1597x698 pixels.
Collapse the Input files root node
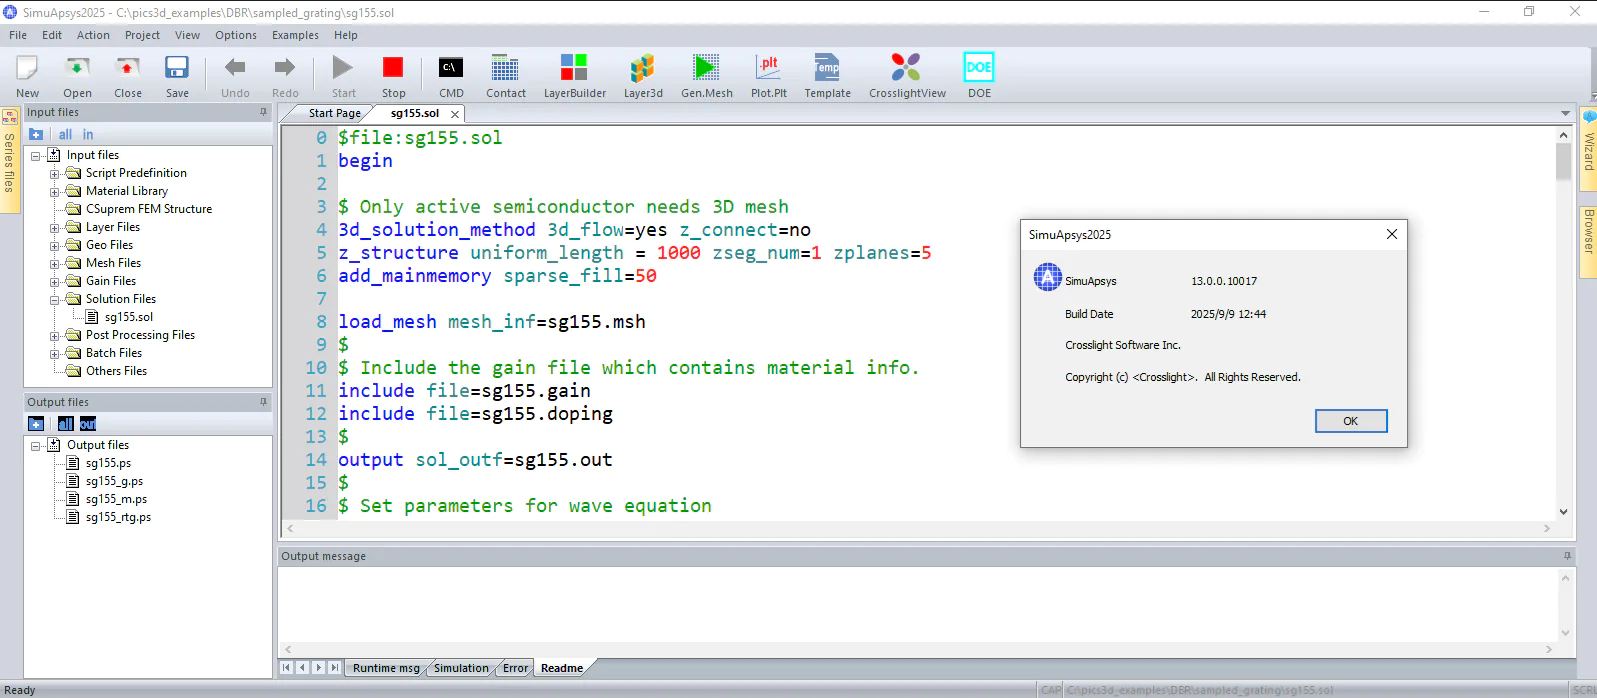point(36,156)
